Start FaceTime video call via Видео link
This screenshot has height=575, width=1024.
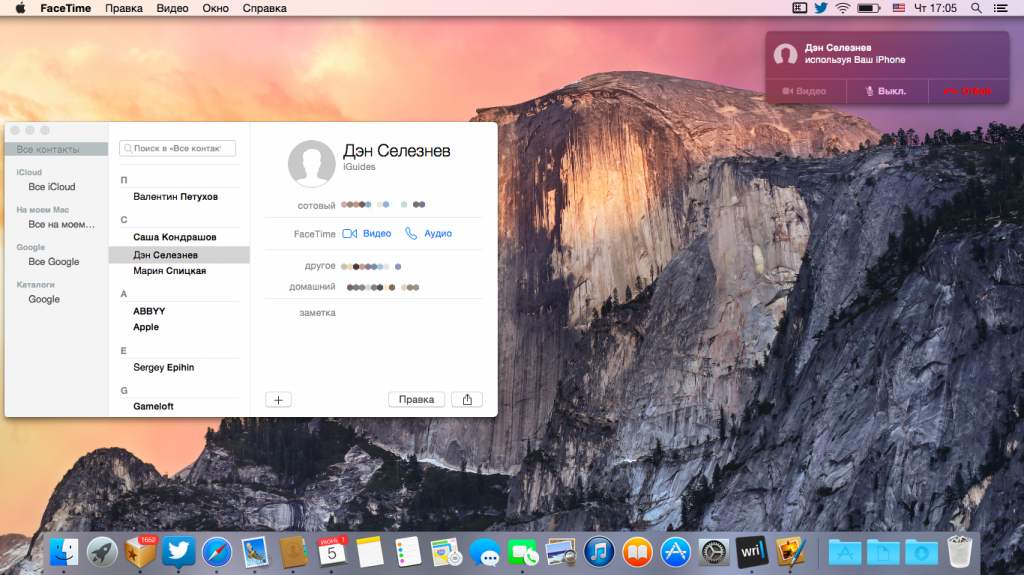[x=367, y=233]
